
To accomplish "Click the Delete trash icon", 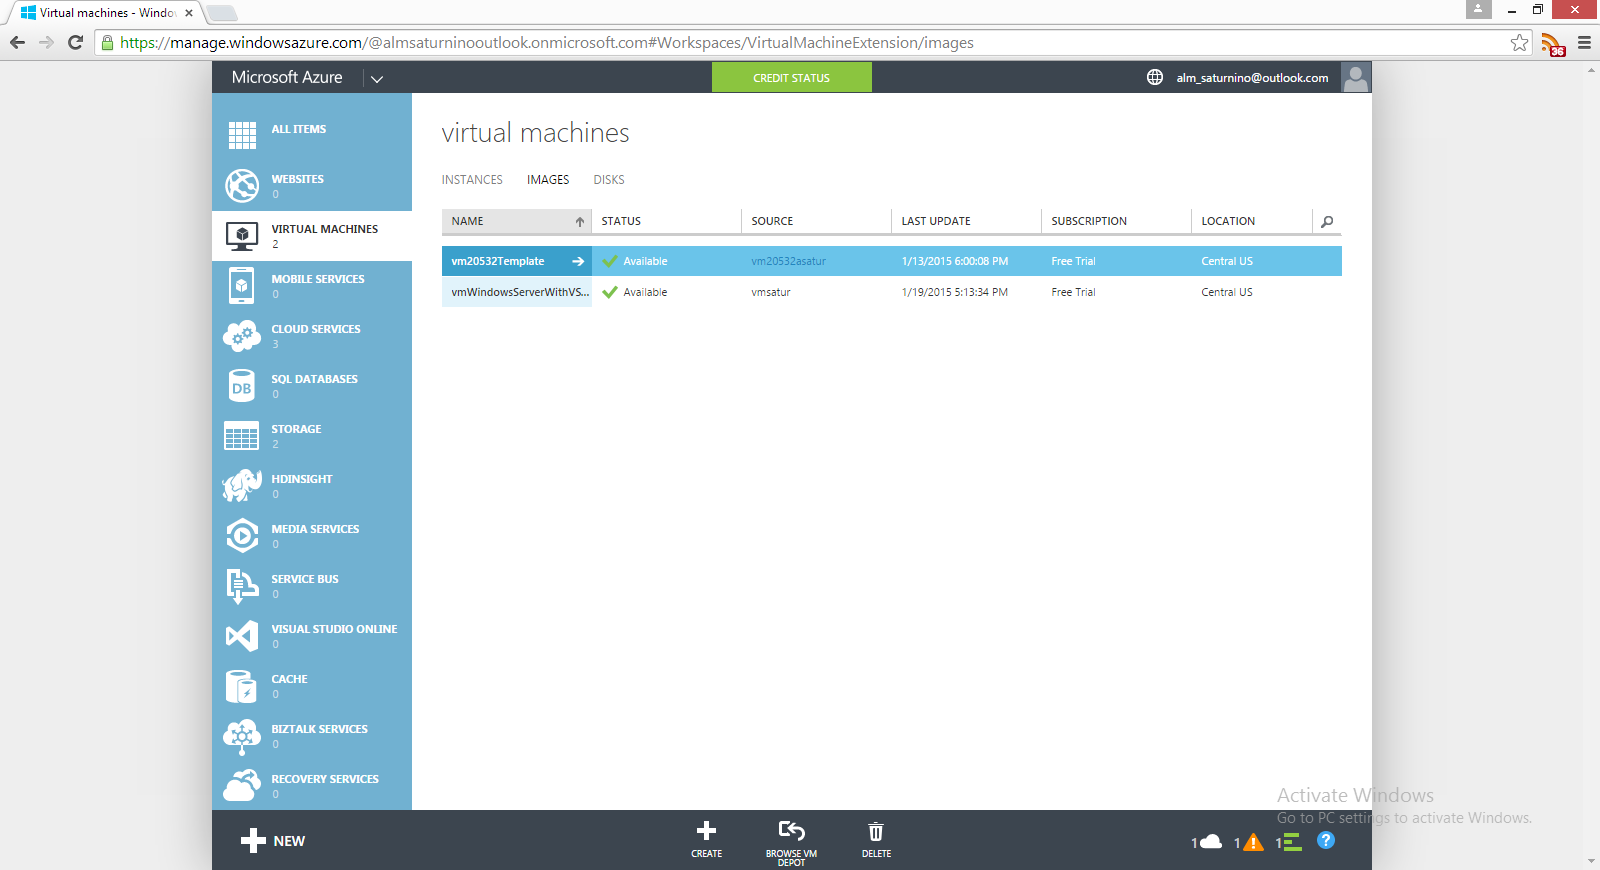I will coord(876,831).
